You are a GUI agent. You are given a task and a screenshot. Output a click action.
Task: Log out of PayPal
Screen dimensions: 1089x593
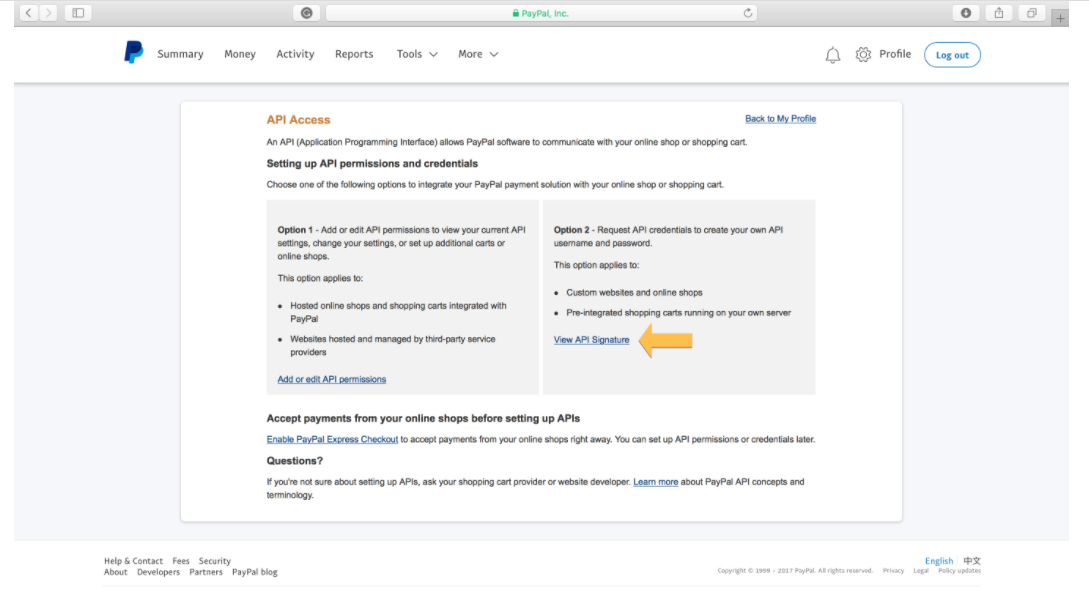pos(952,55)
